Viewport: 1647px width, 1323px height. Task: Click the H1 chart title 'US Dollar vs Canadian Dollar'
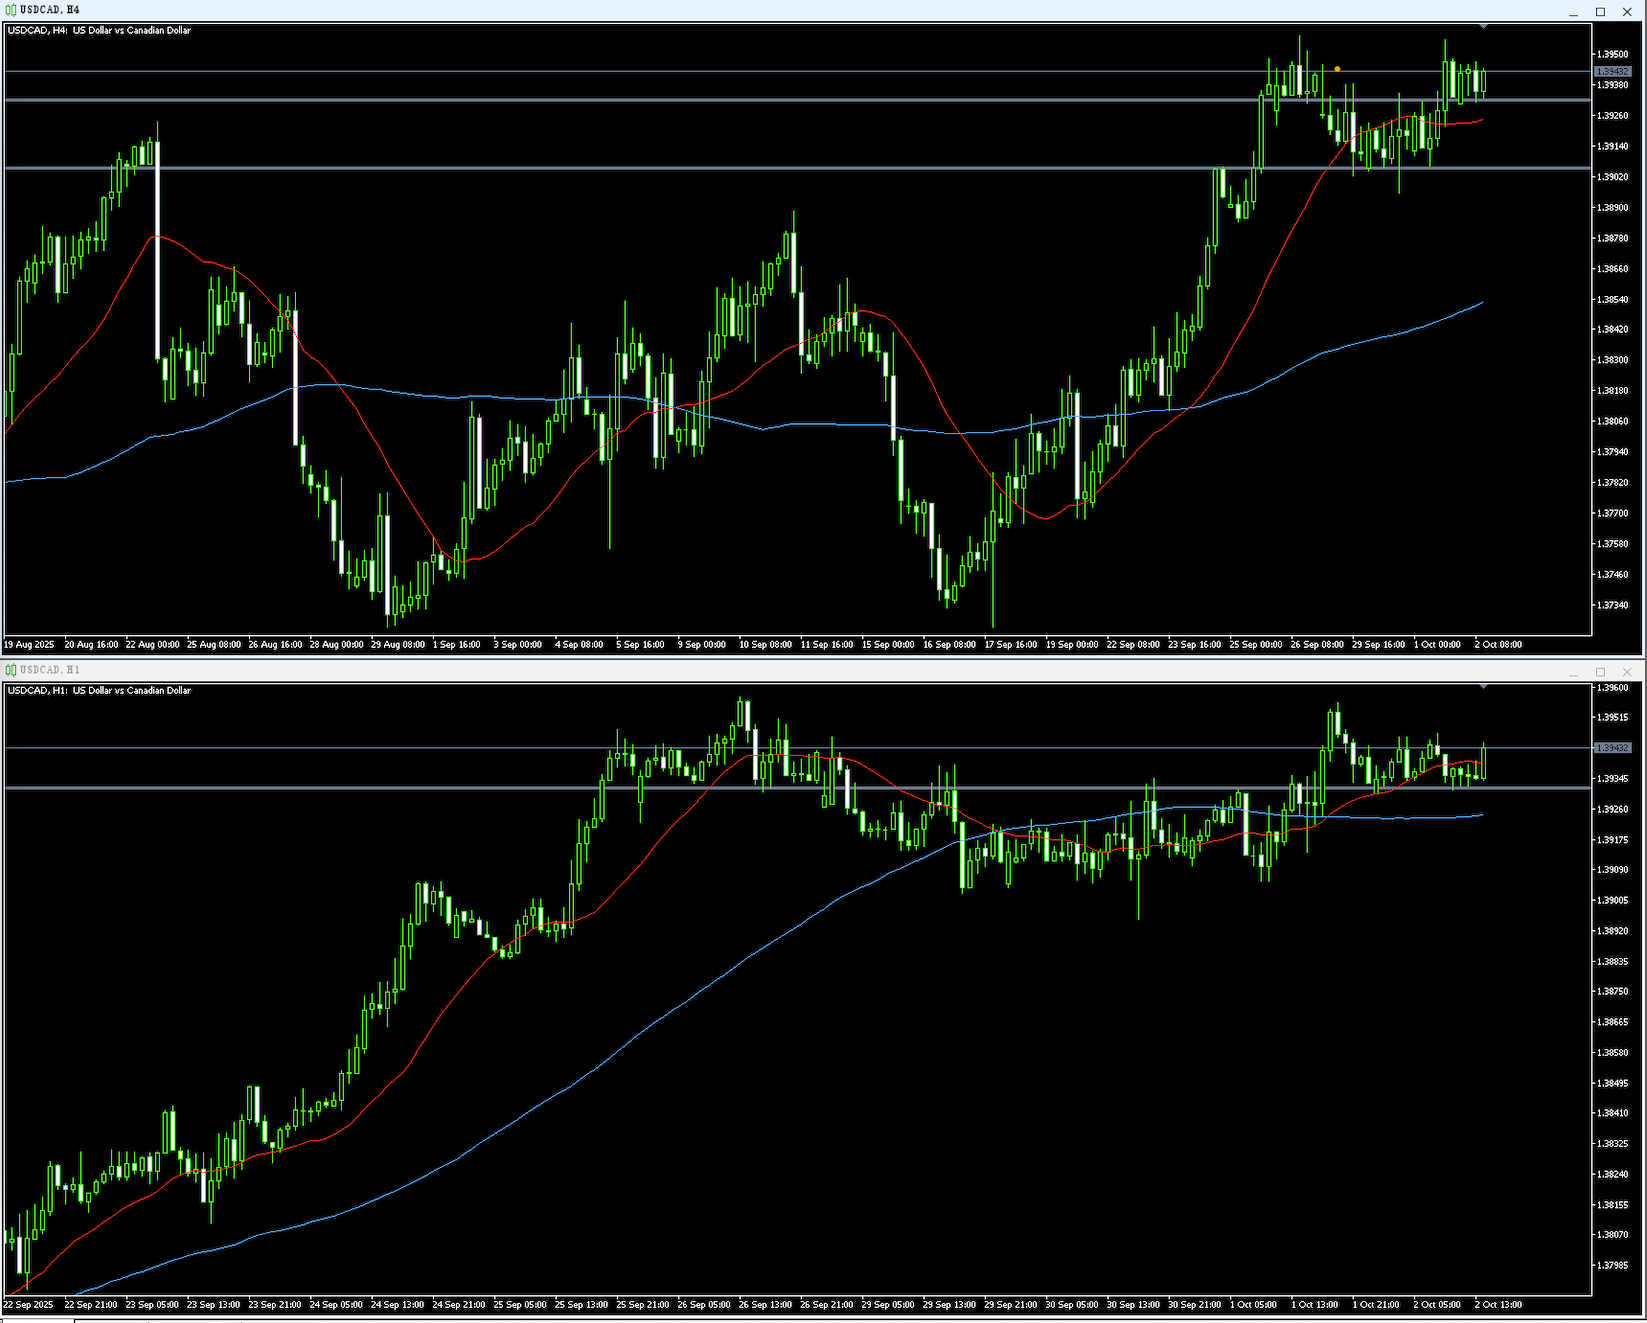click(132, 691)
